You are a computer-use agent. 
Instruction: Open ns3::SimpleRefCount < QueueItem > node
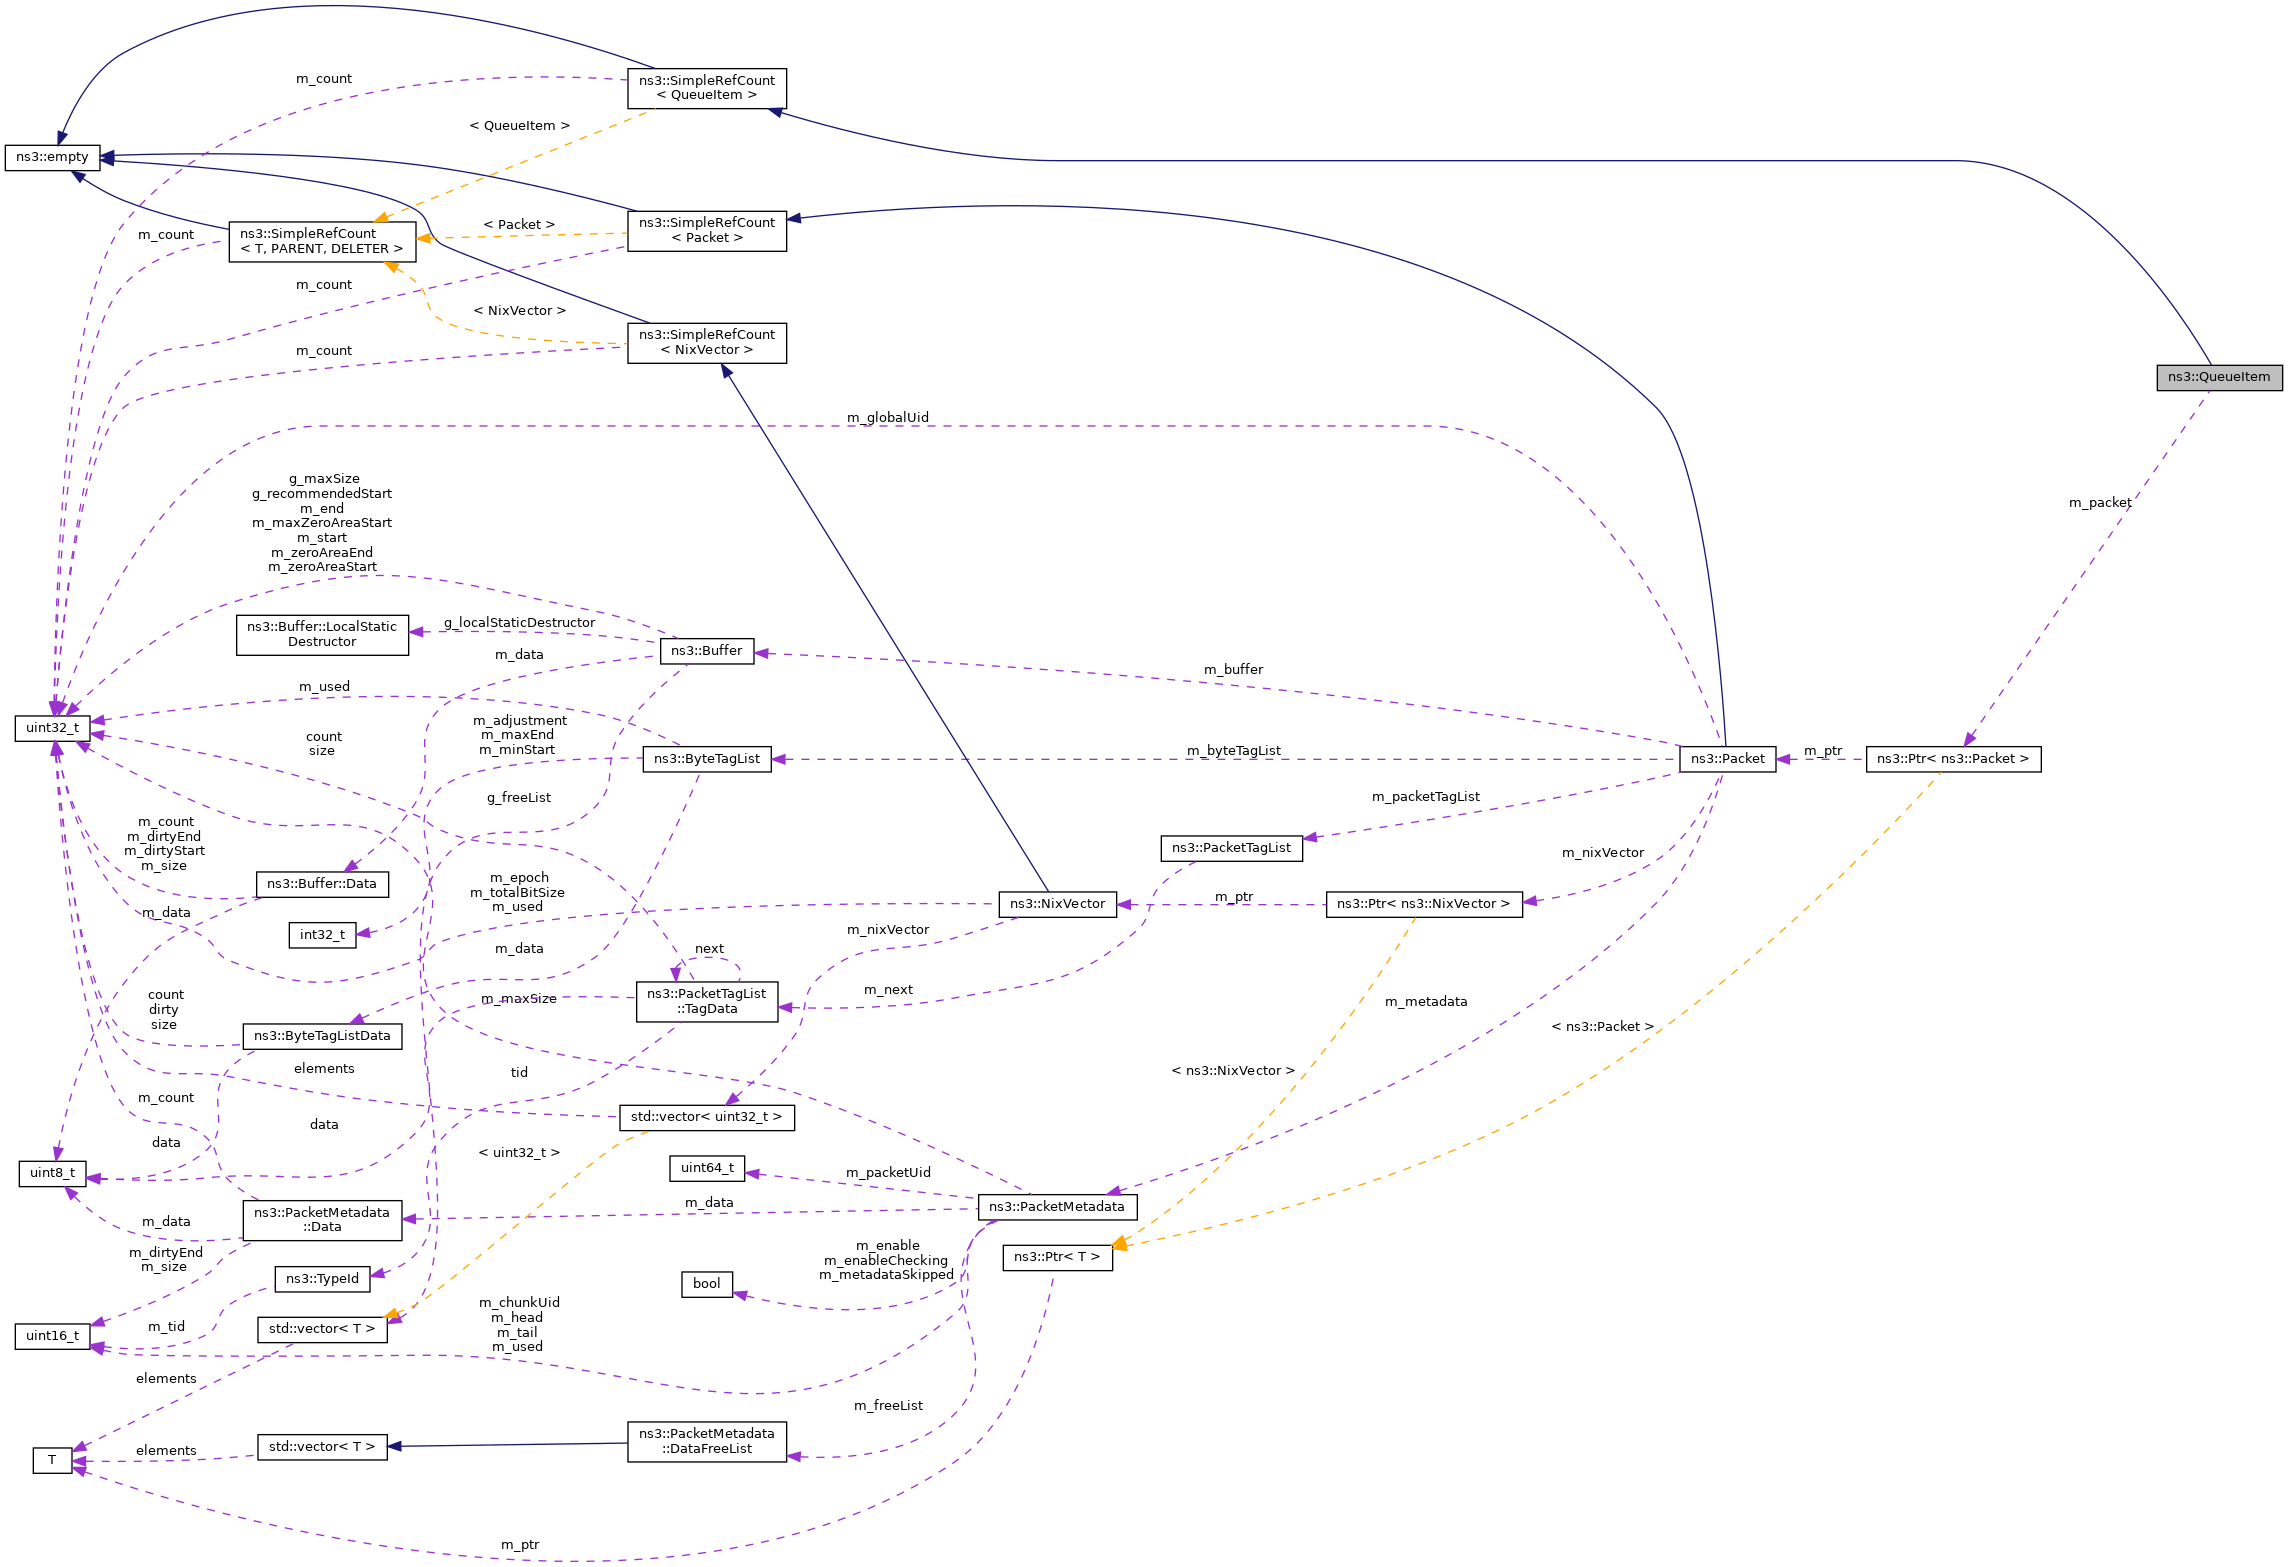(707, 88)
